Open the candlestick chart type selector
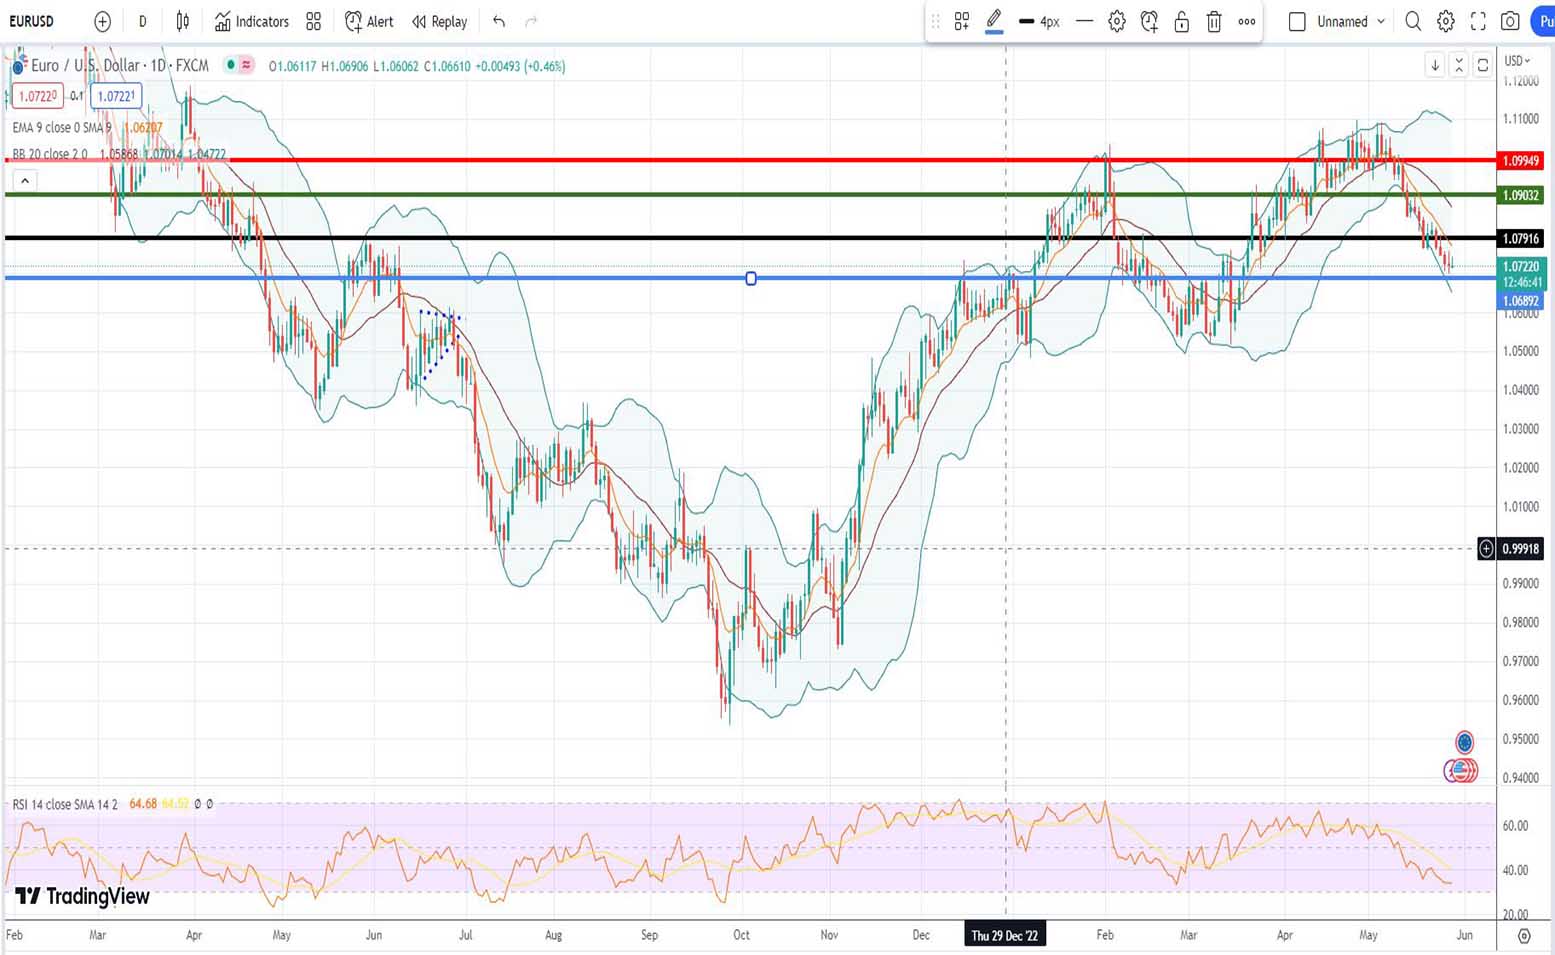The image size is (1555, 955). pos(182,21)
